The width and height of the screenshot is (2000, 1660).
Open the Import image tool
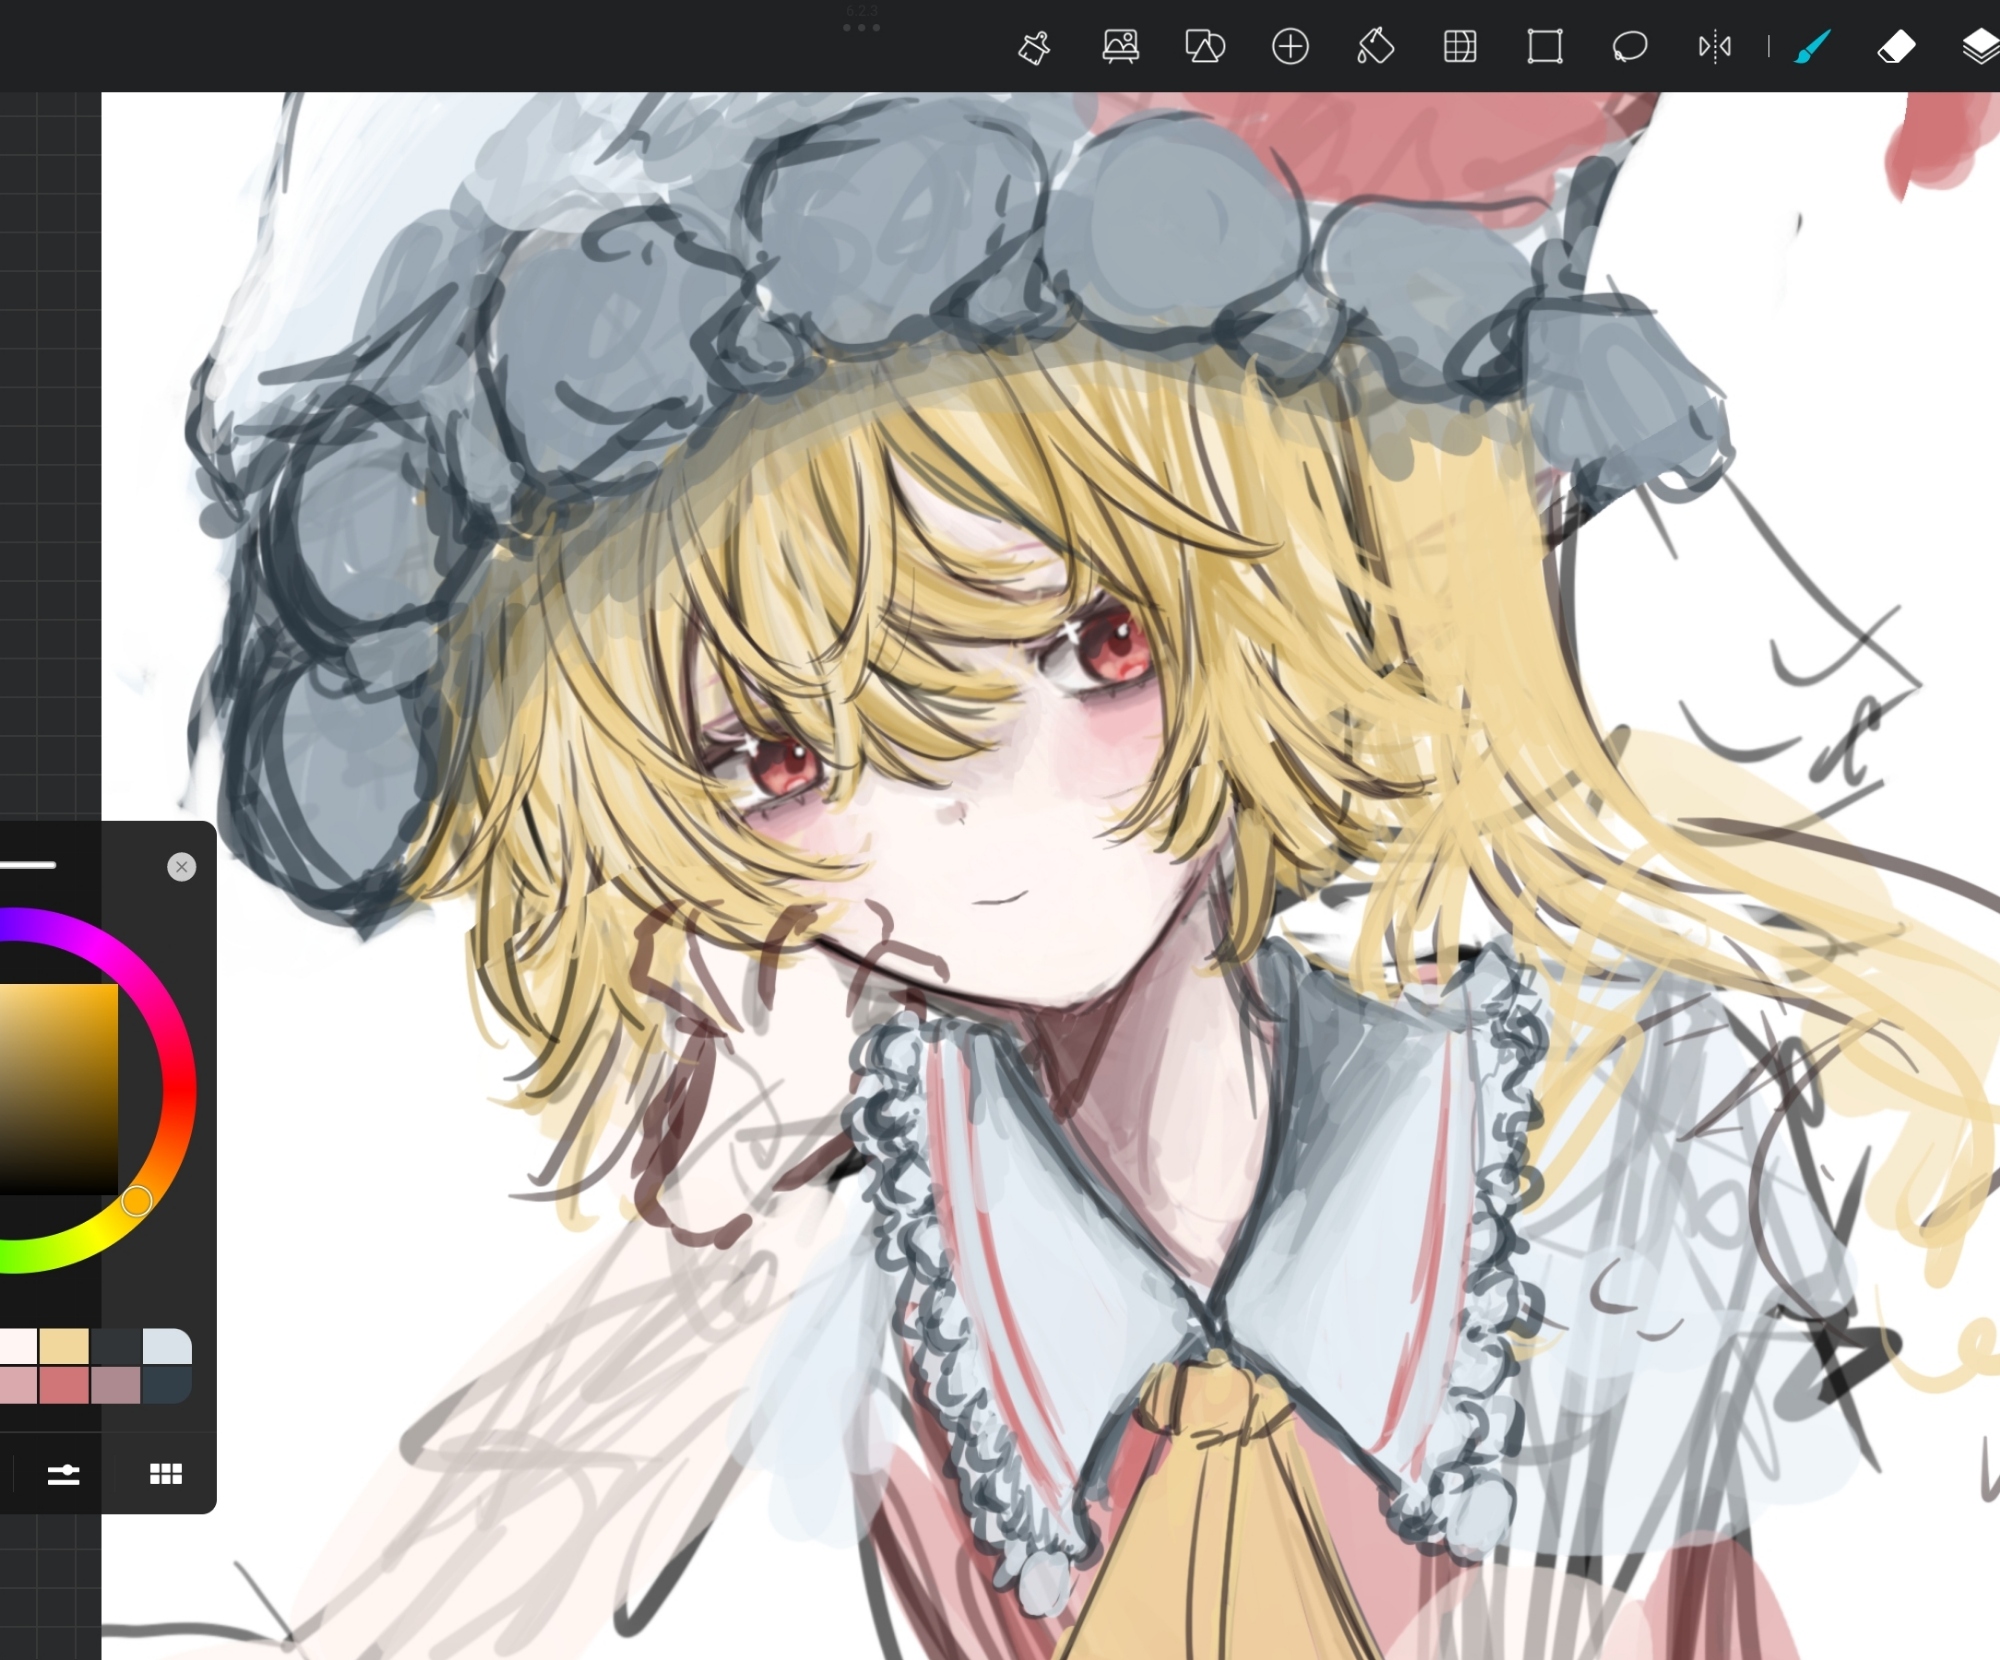1120,47
